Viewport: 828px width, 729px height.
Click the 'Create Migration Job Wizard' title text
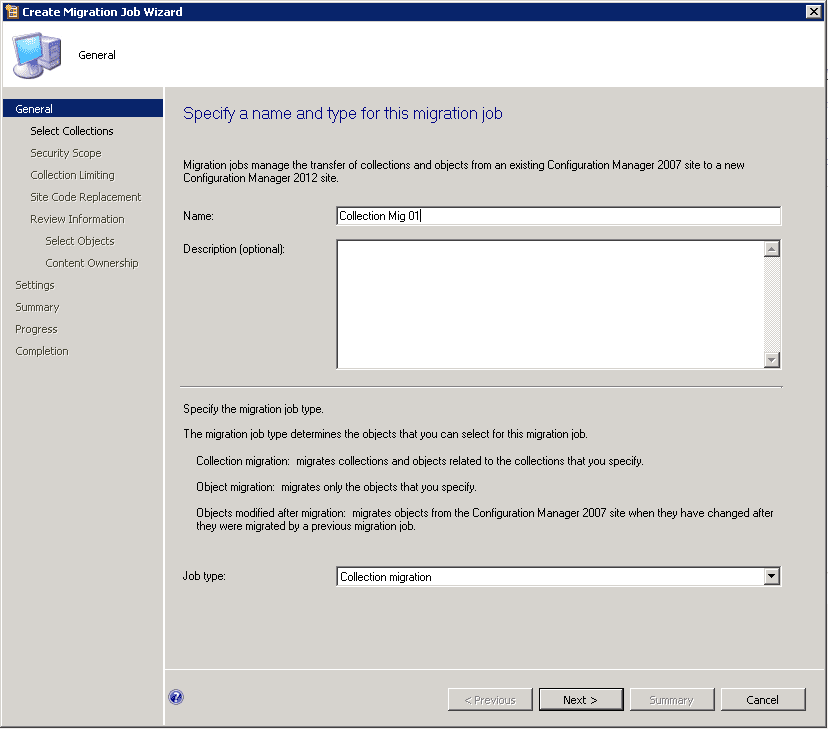102,12
